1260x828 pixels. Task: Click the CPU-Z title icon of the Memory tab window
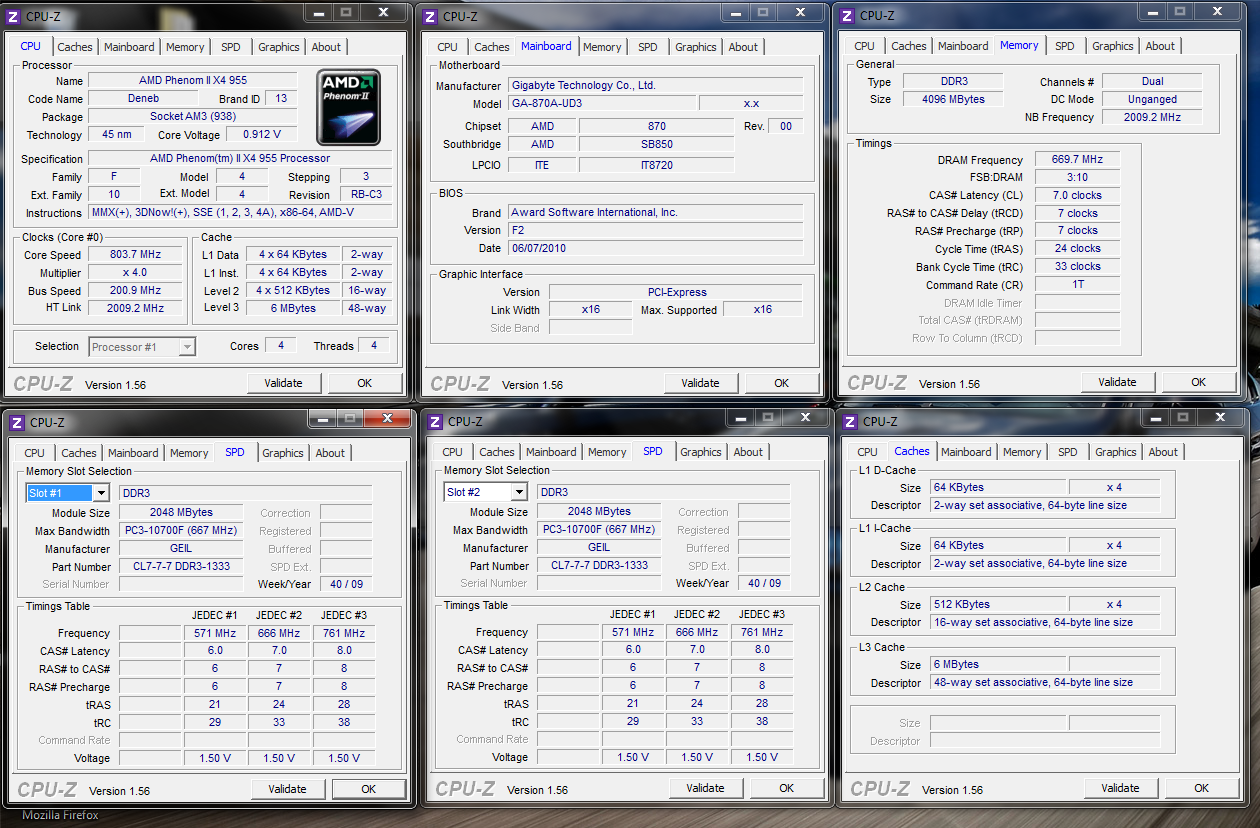[x=847, y=15]
